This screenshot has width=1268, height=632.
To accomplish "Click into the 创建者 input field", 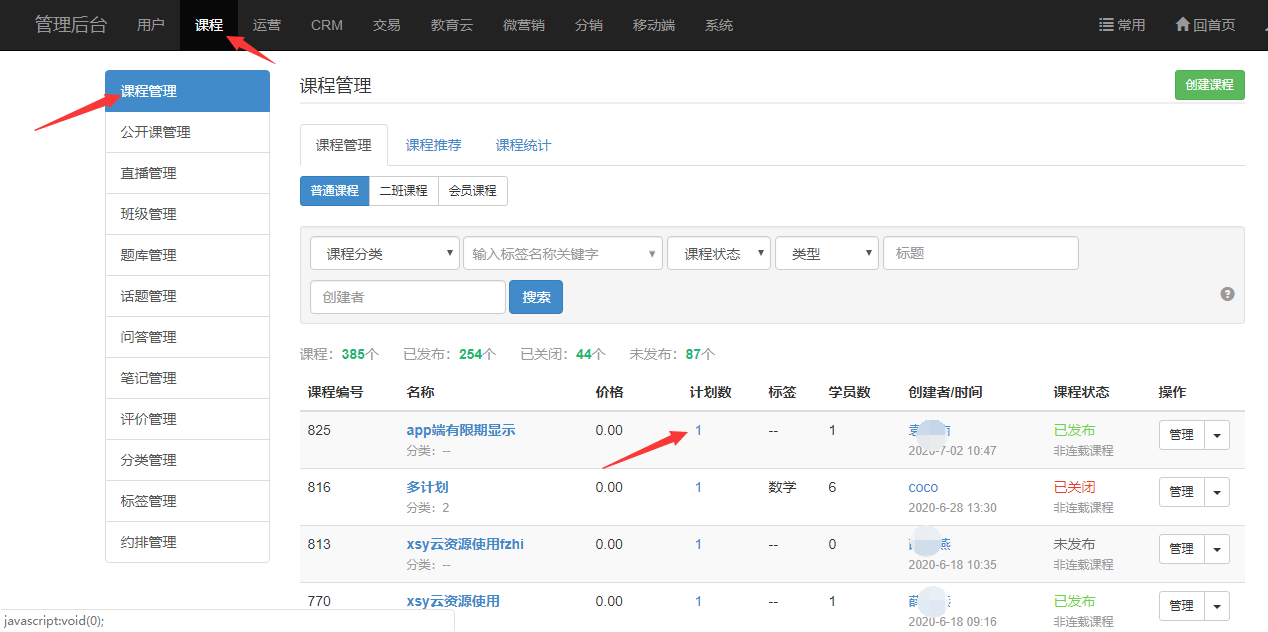I will coord(407,297).
